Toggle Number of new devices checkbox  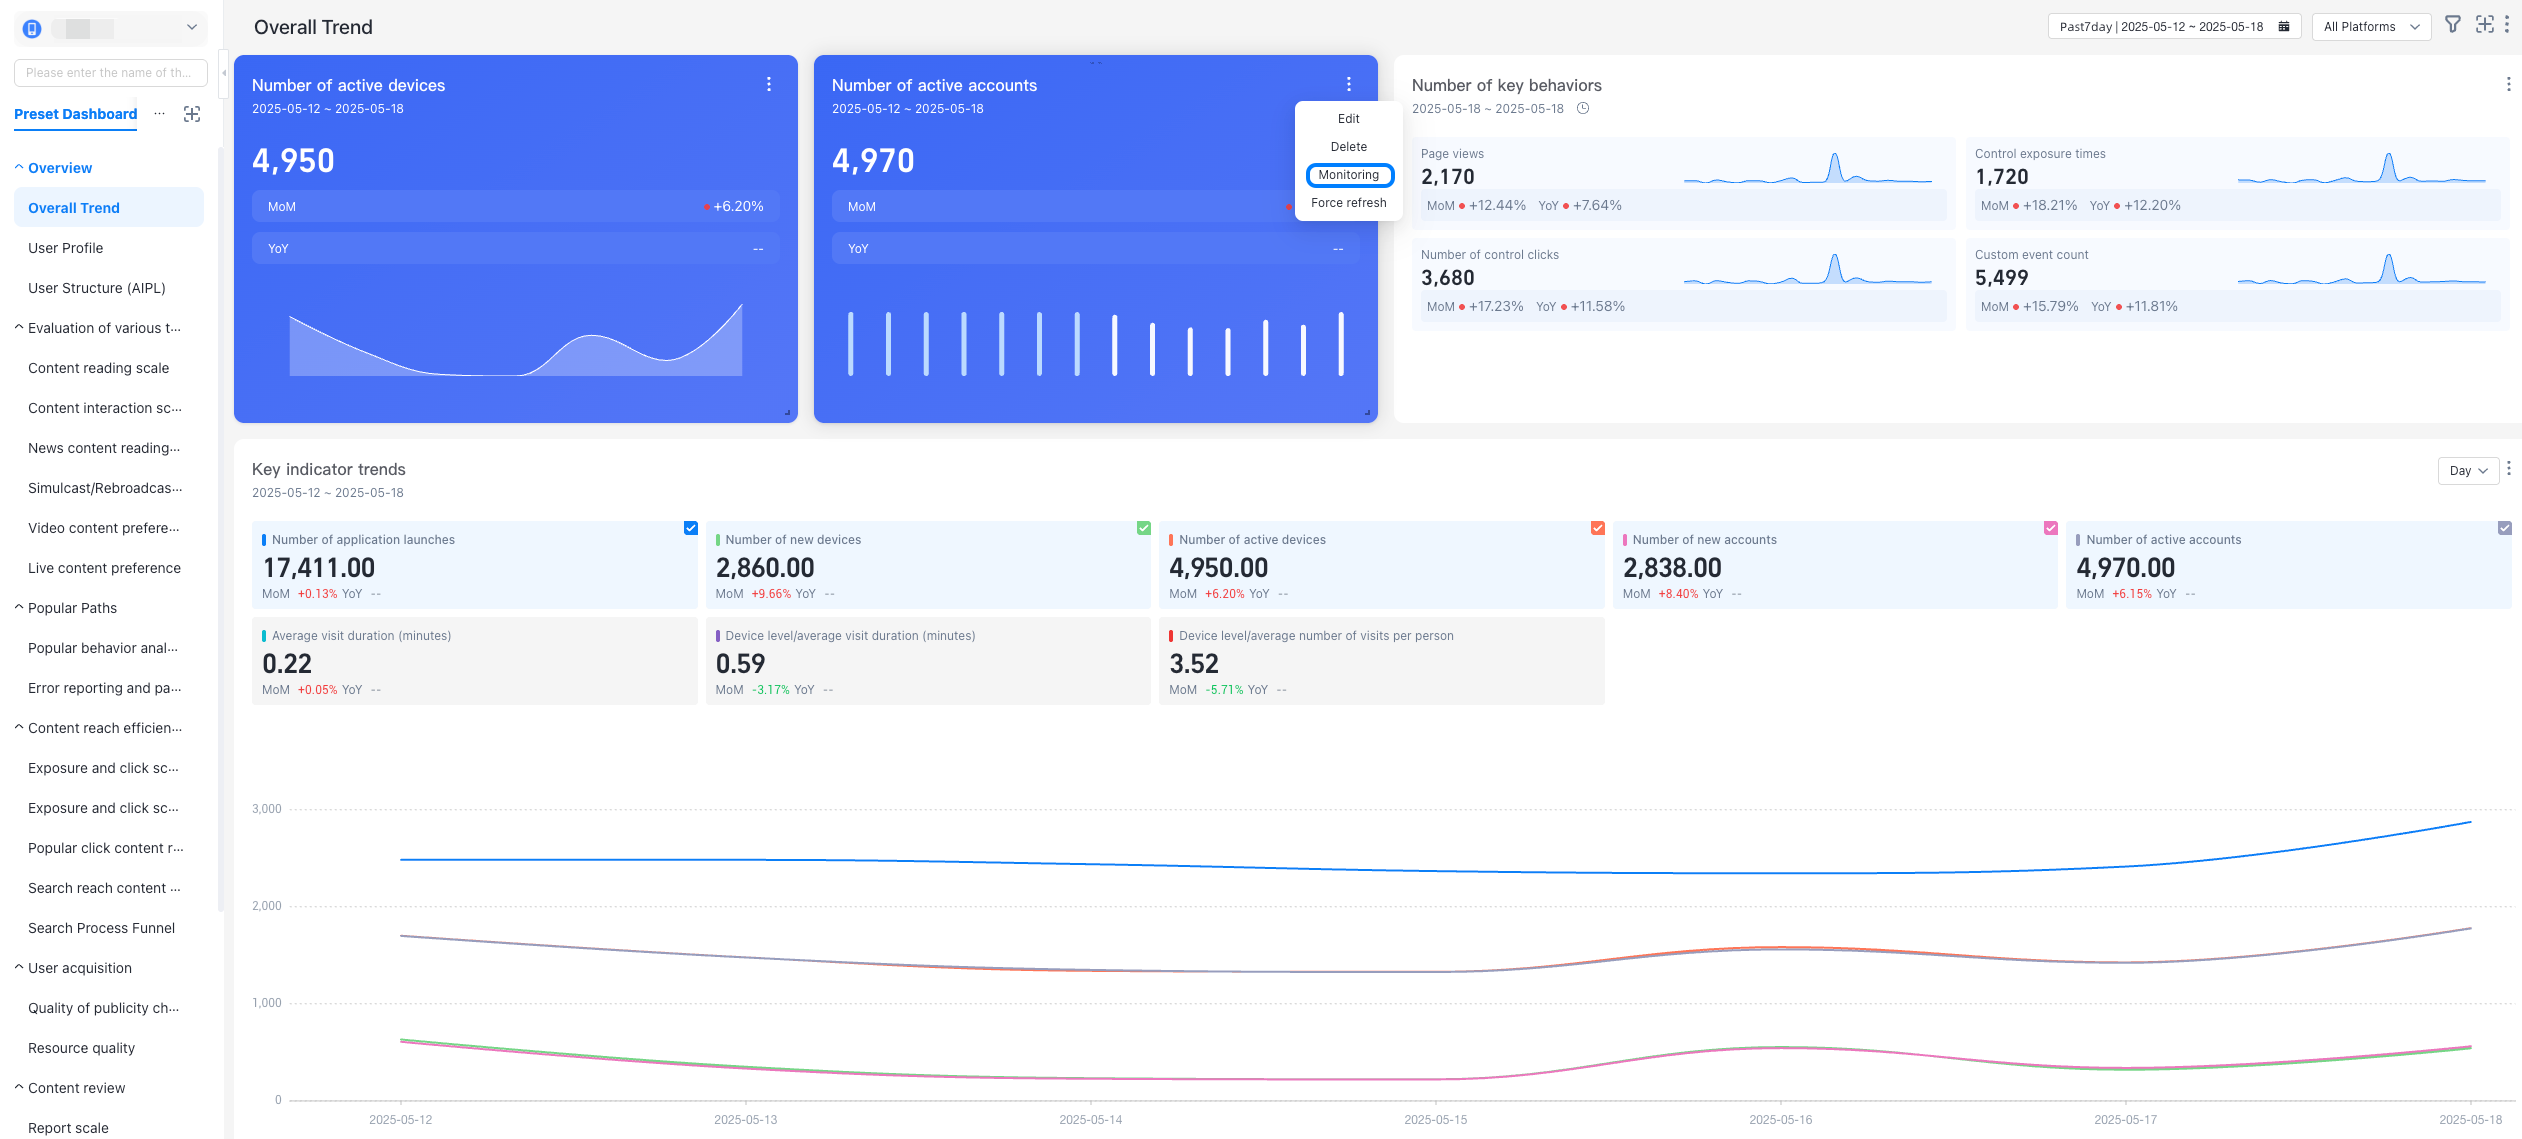point(1144,528)
